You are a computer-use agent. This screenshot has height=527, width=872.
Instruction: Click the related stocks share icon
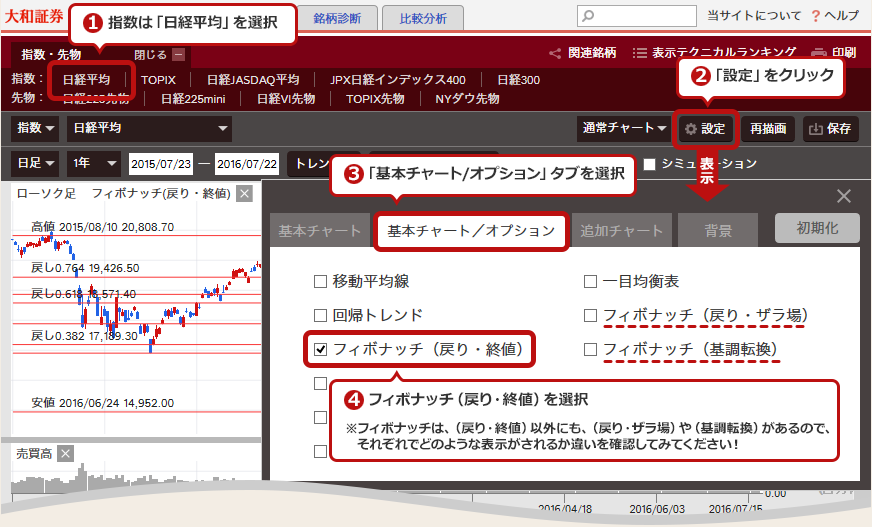[554, 53]
